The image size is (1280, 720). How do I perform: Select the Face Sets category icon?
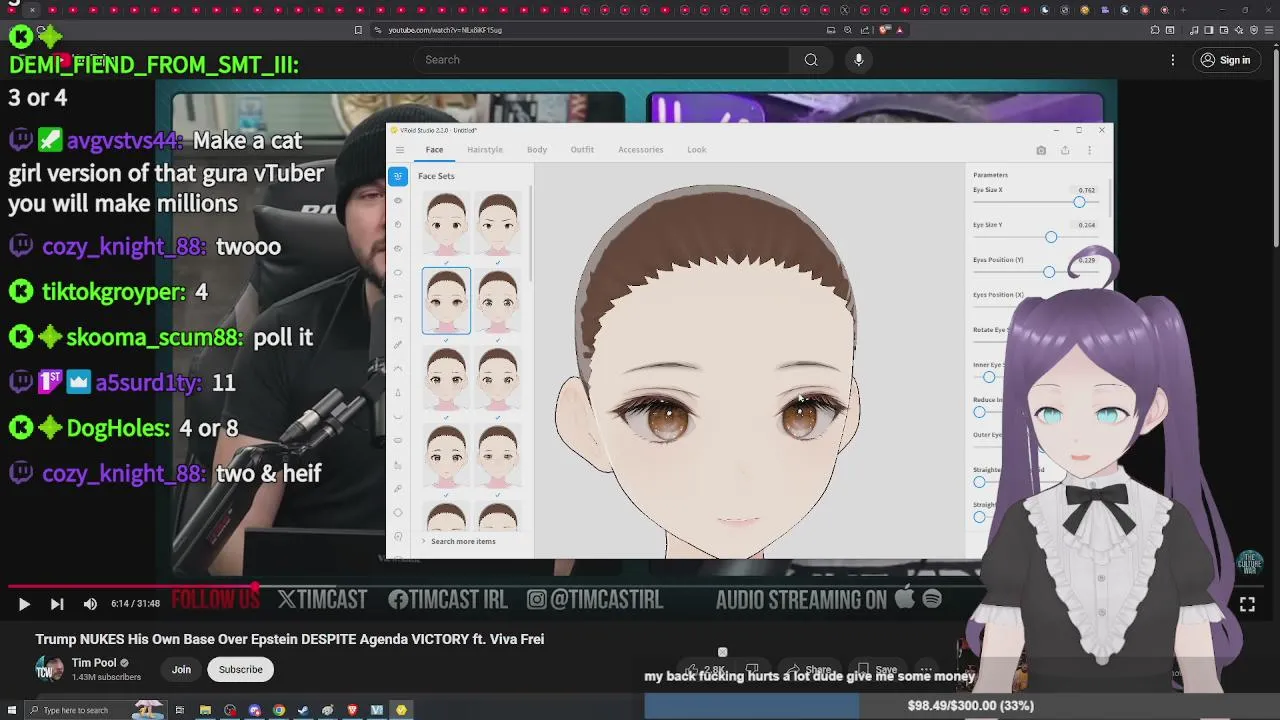click(x=398, y=176)
